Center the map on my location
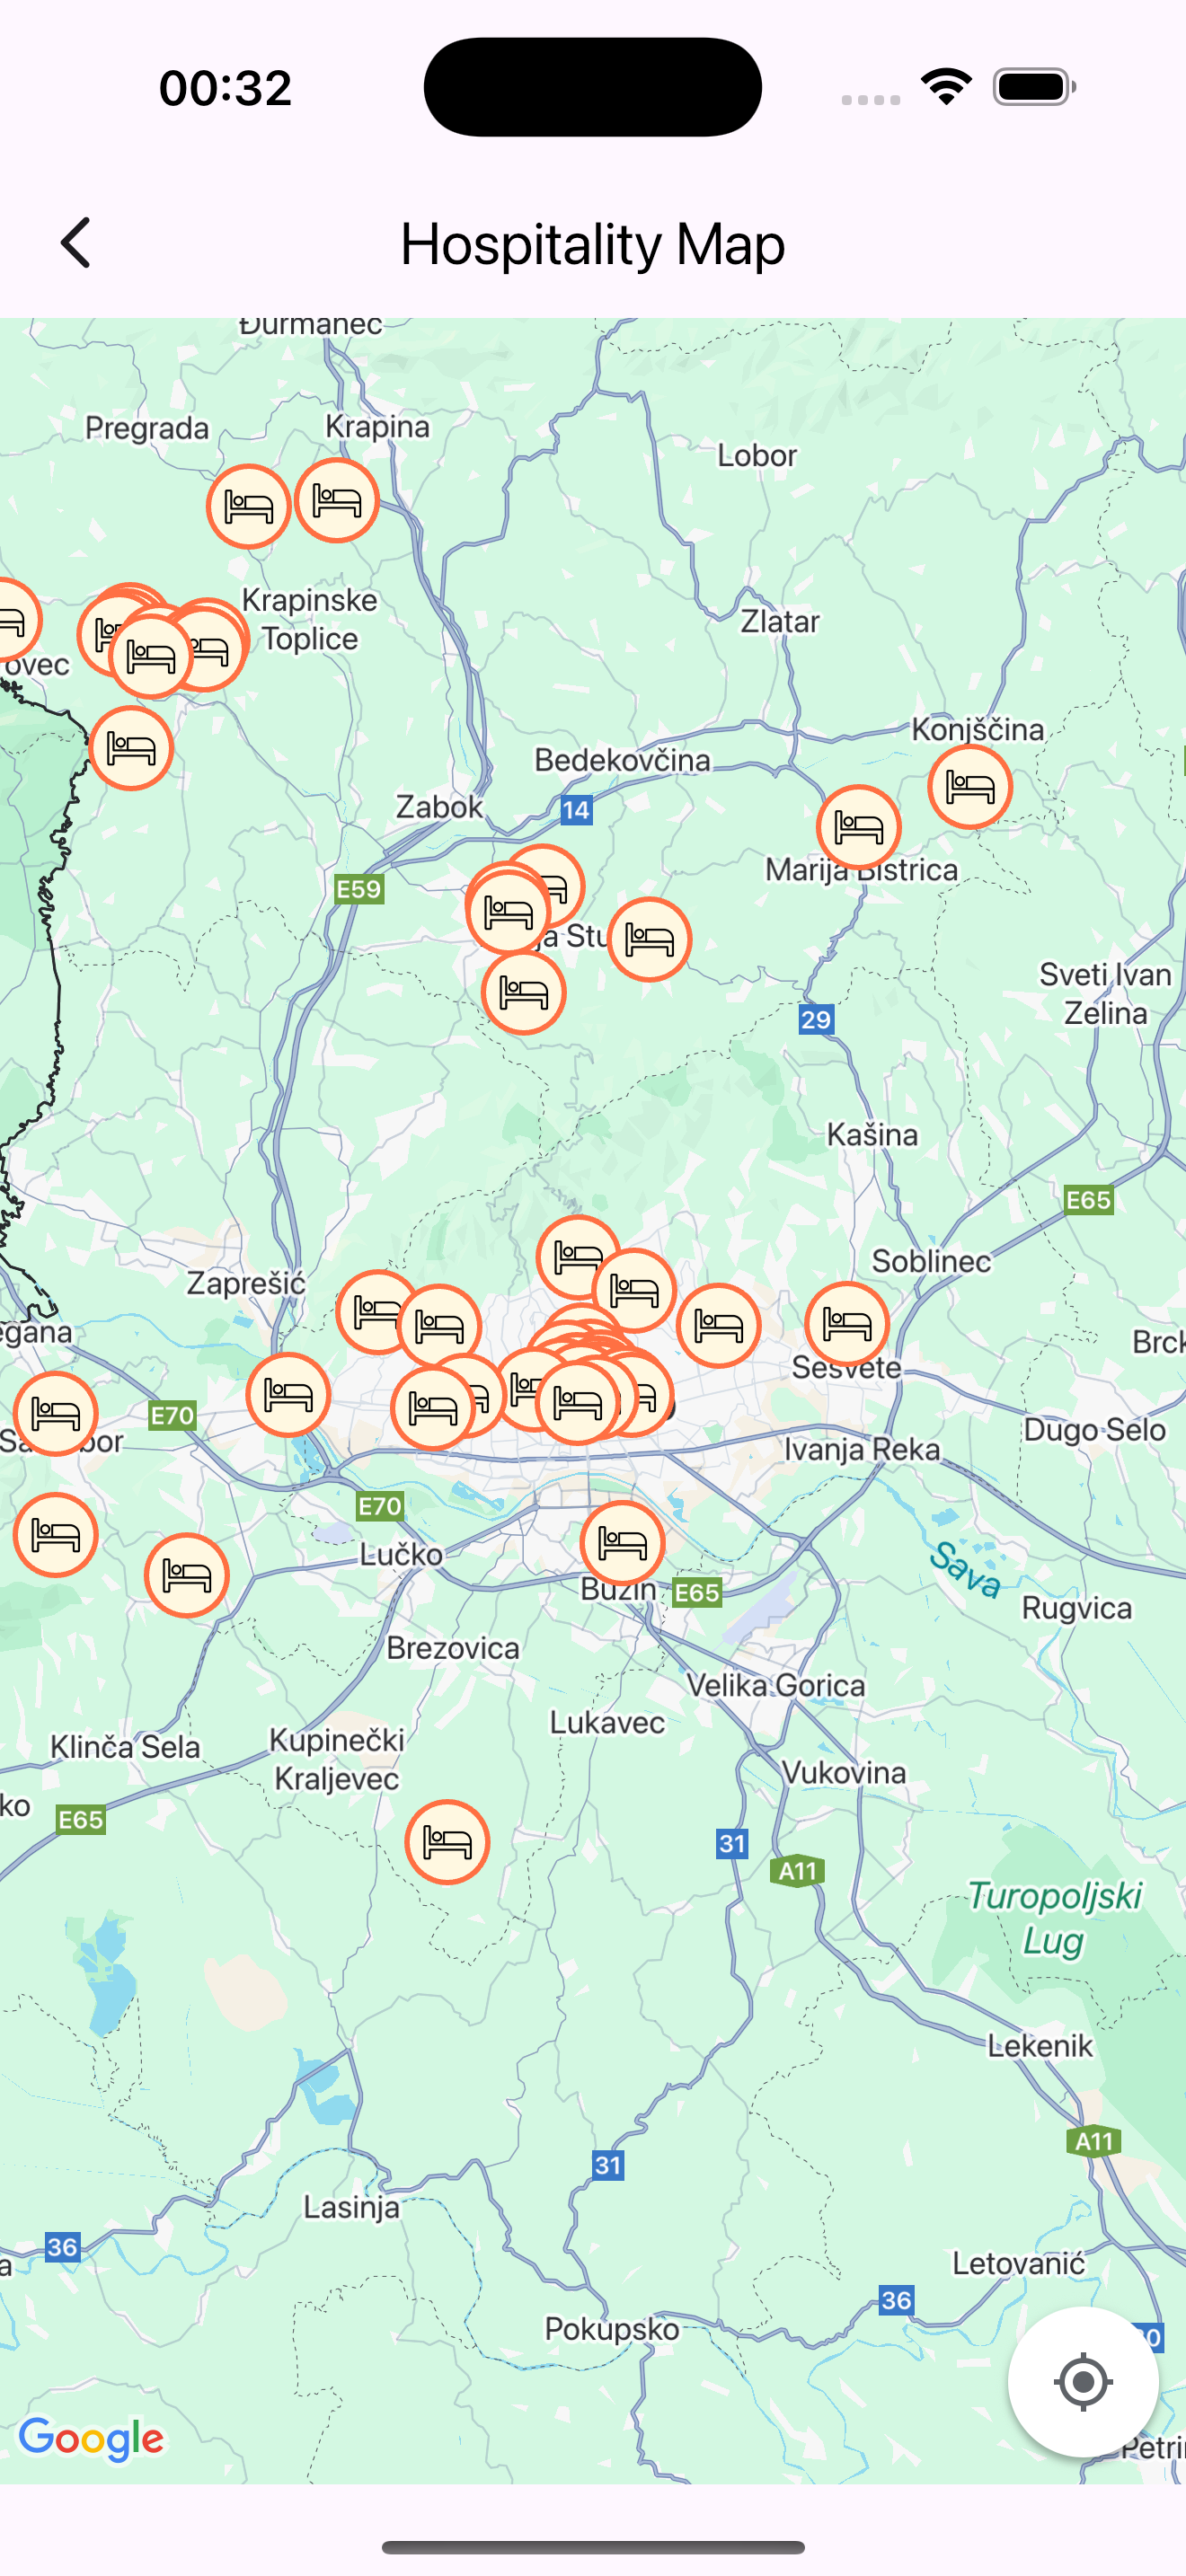1186x2576 pixels. (1083, 2381)
